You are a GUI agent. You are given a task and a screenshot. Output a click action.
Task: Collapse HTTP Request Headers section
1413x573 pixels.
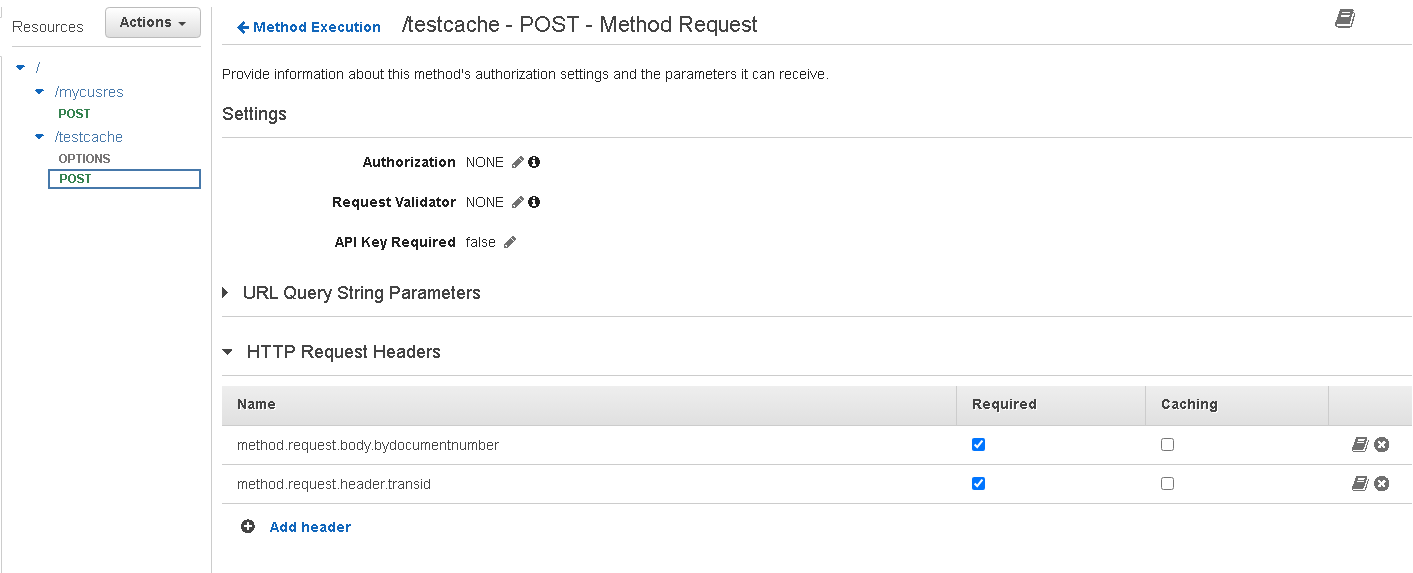(x=227, y=352)
